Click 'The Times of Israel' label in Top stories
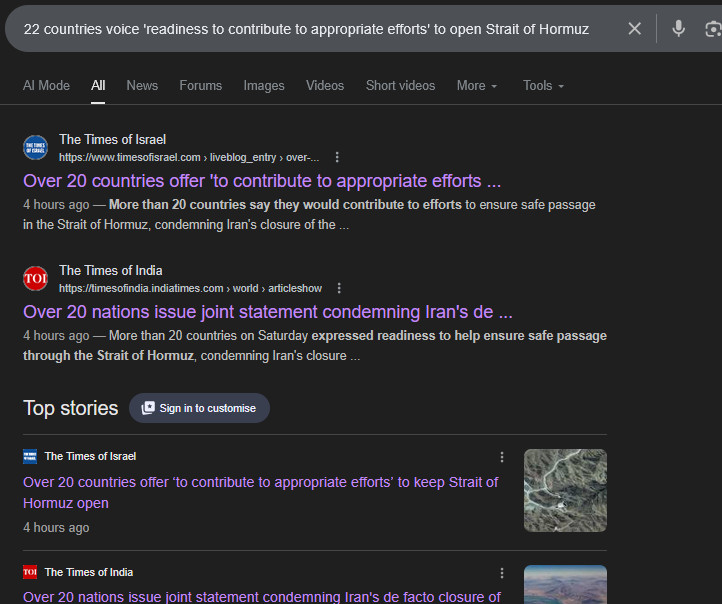Viewport: 722px width, 604px height. point(90,456)
